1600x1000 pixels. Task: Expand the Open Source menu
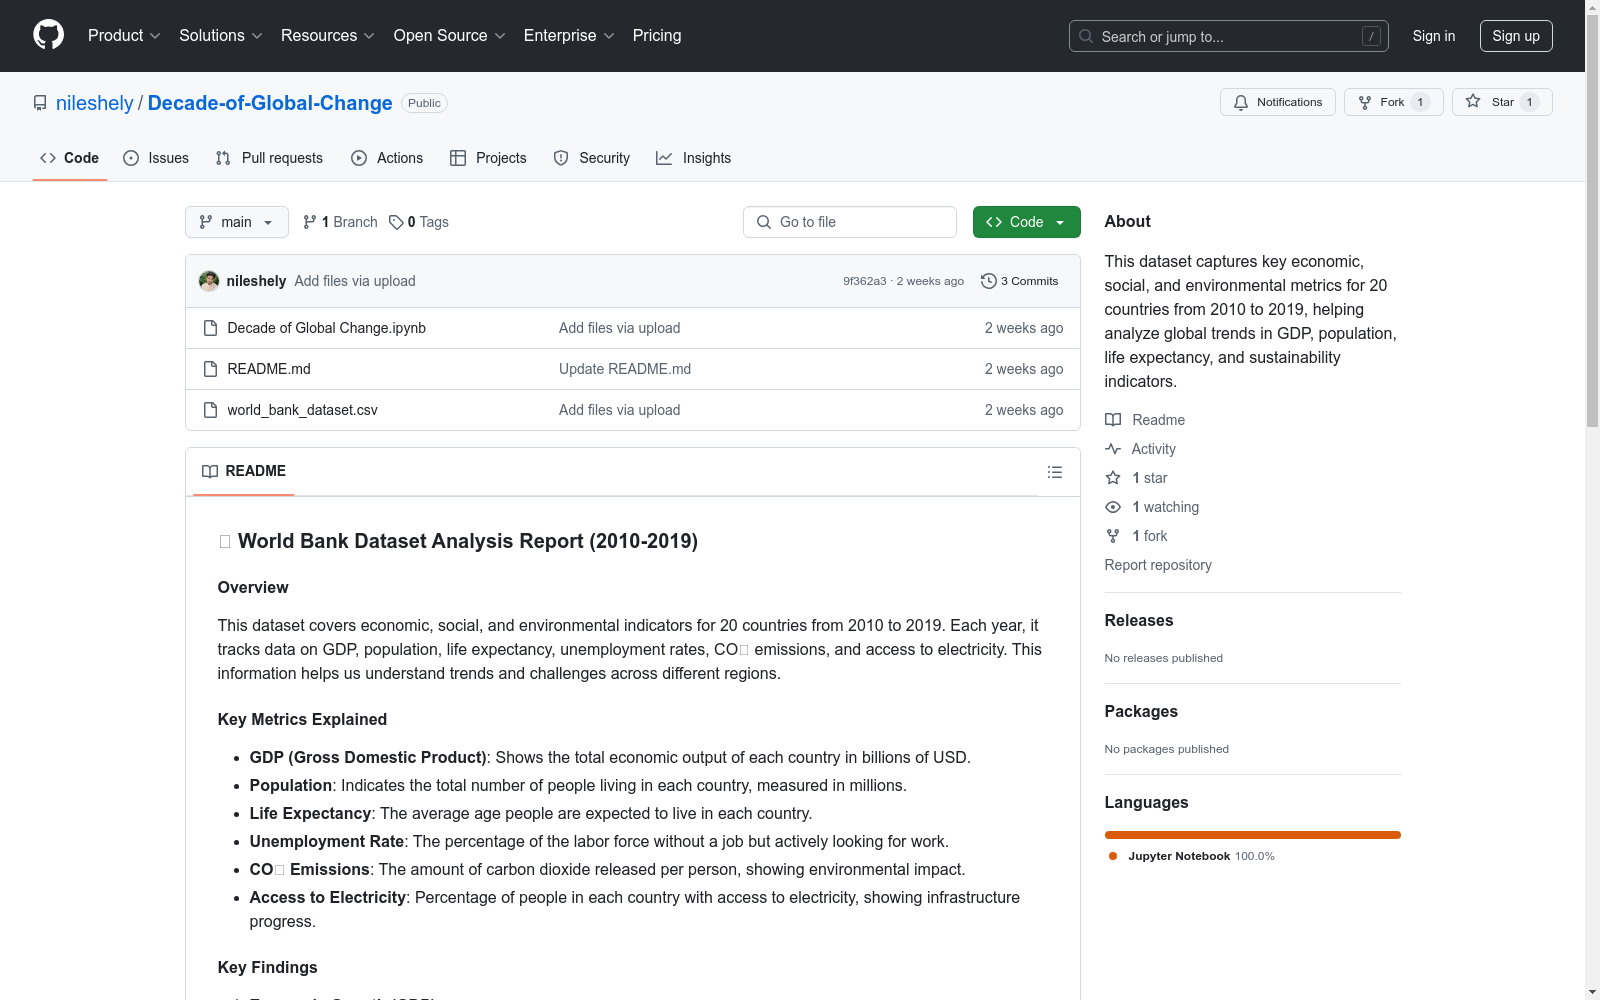[x=450, y=36]
